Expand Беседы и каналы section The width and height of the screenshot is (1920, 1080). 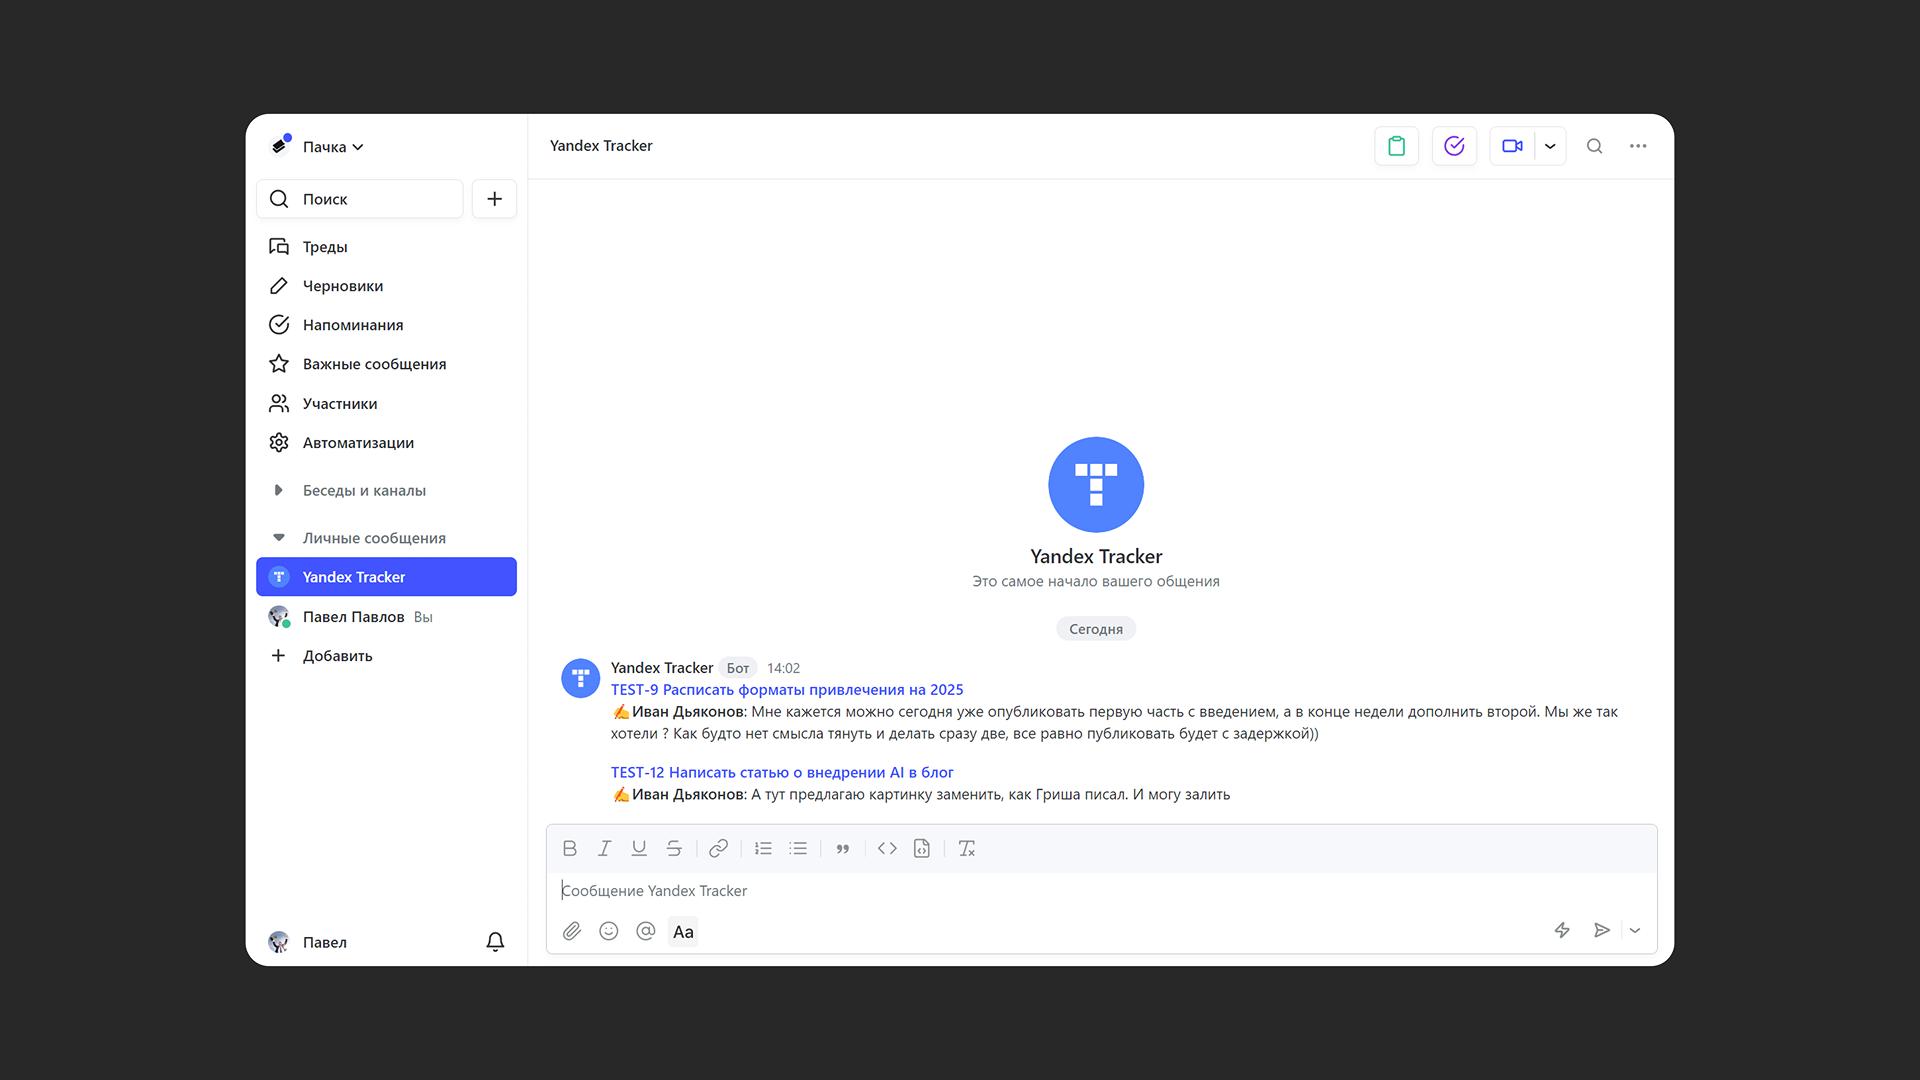[364, 490]
